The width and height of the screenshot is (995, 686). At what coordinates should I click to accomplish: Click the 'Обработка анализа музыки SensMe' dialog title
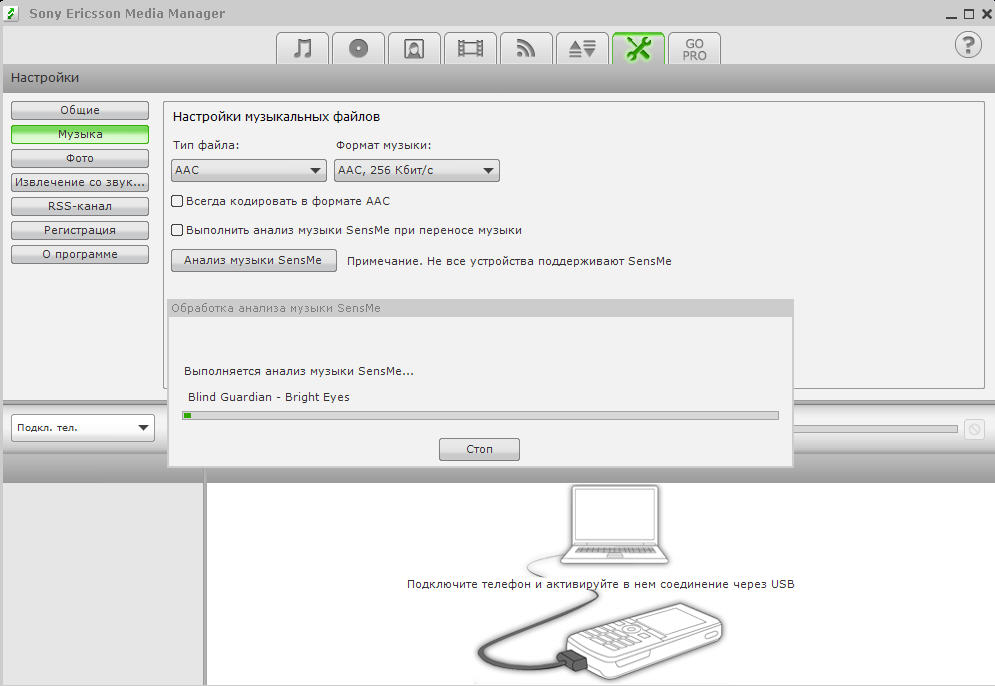(x=276, y=308)
